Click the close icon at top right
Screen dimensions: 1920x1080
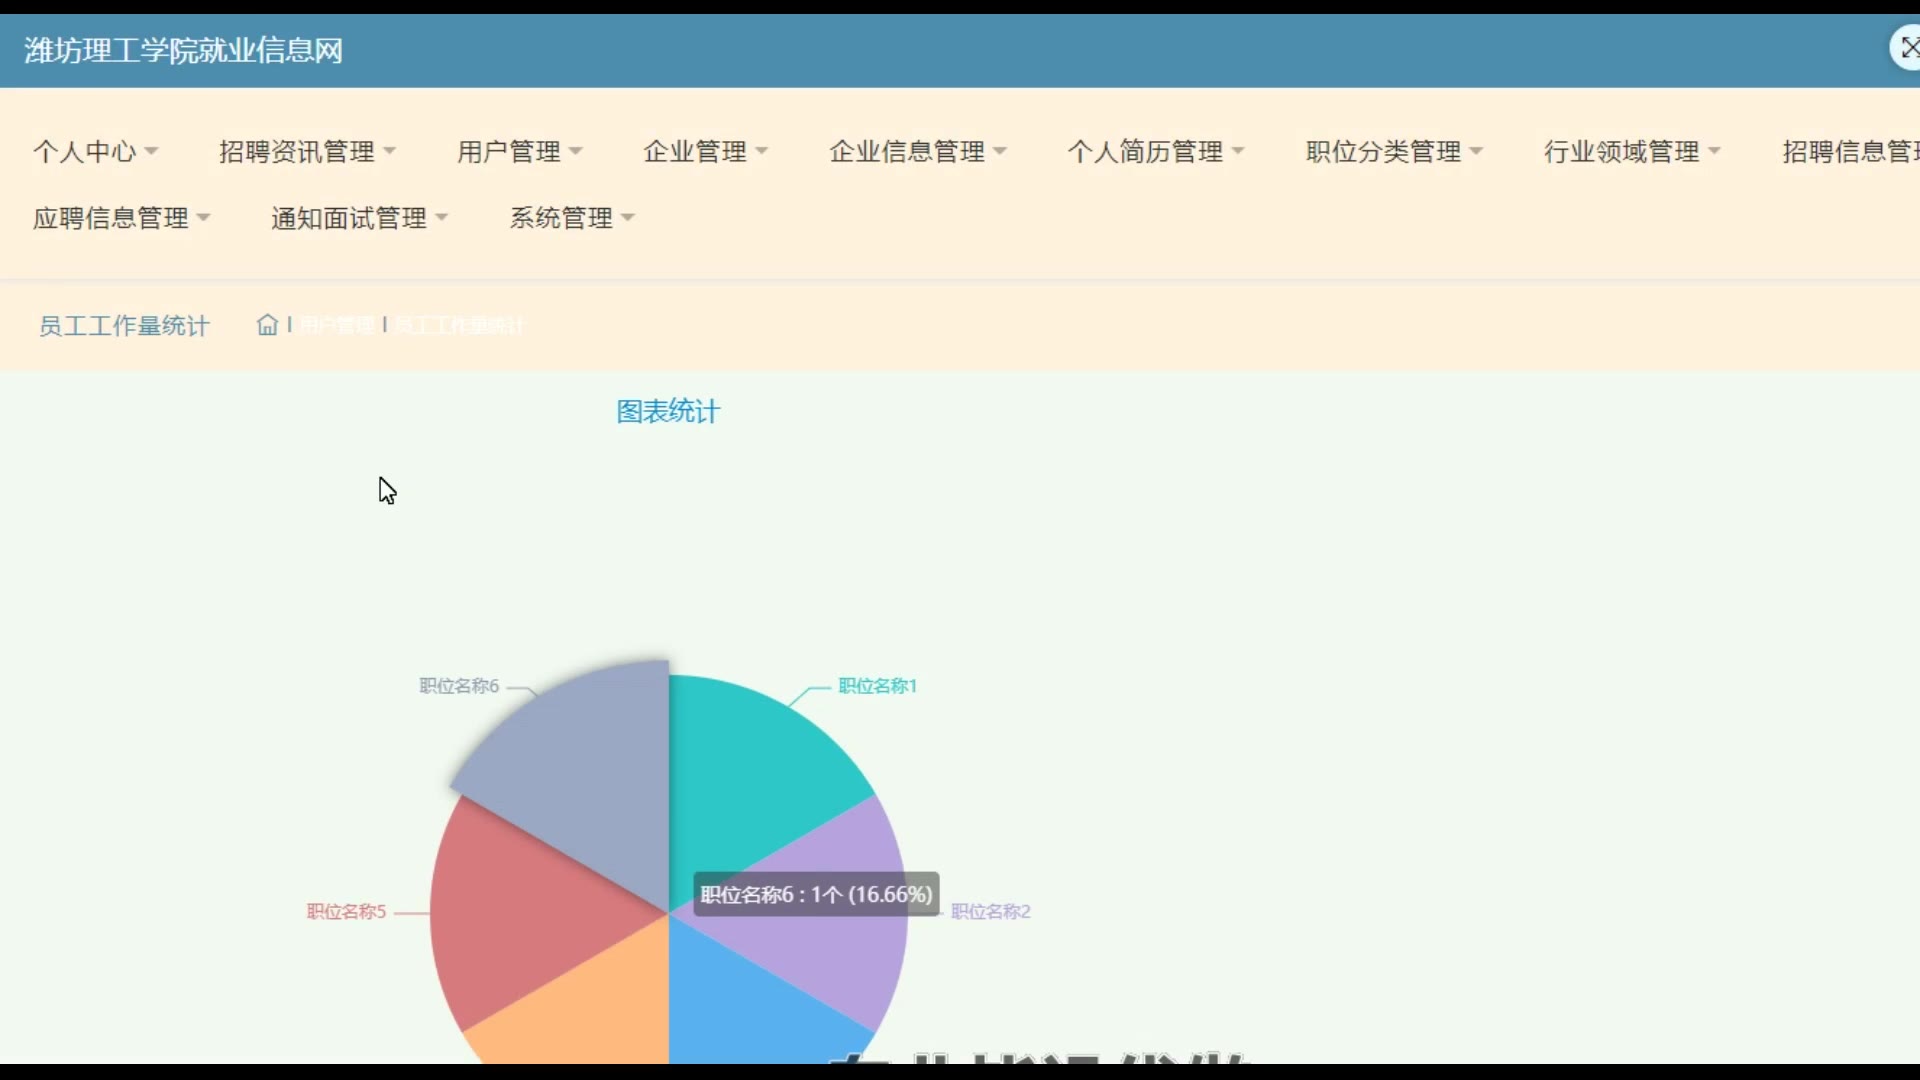click(1908, 48)
